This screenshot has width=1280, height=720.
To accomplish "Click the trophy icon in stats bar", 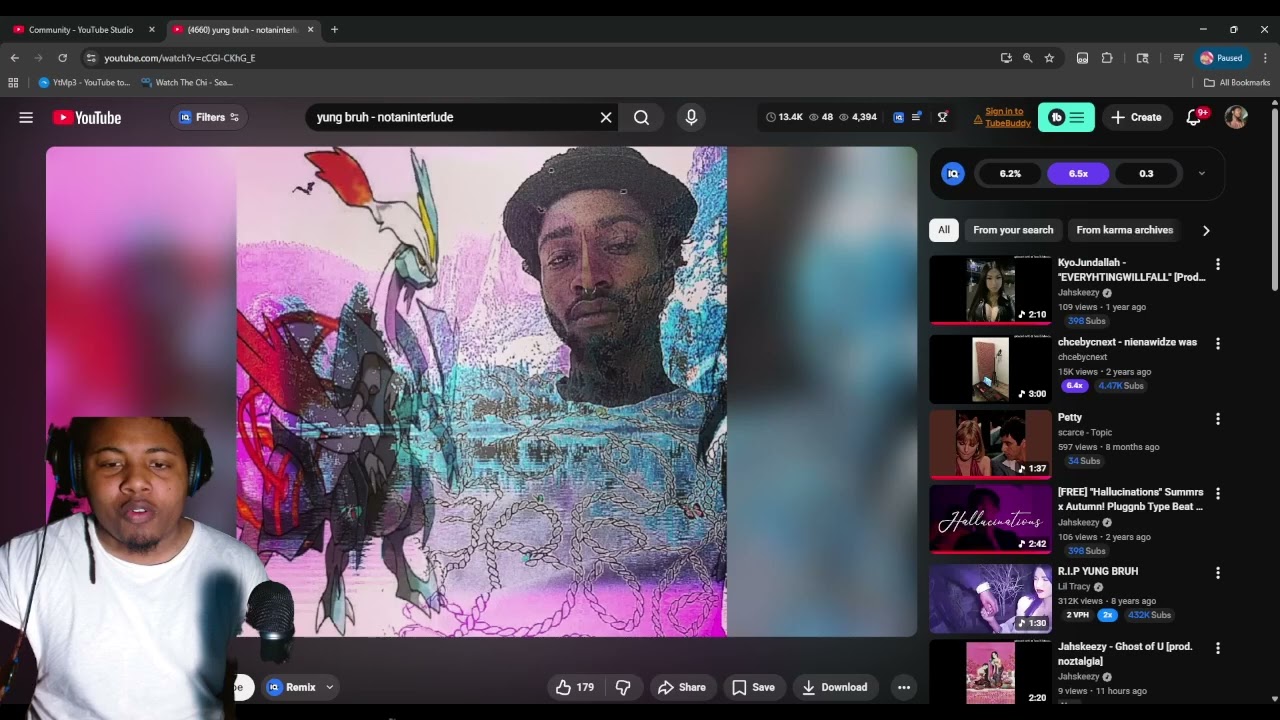I will click(x=942, y=117).
